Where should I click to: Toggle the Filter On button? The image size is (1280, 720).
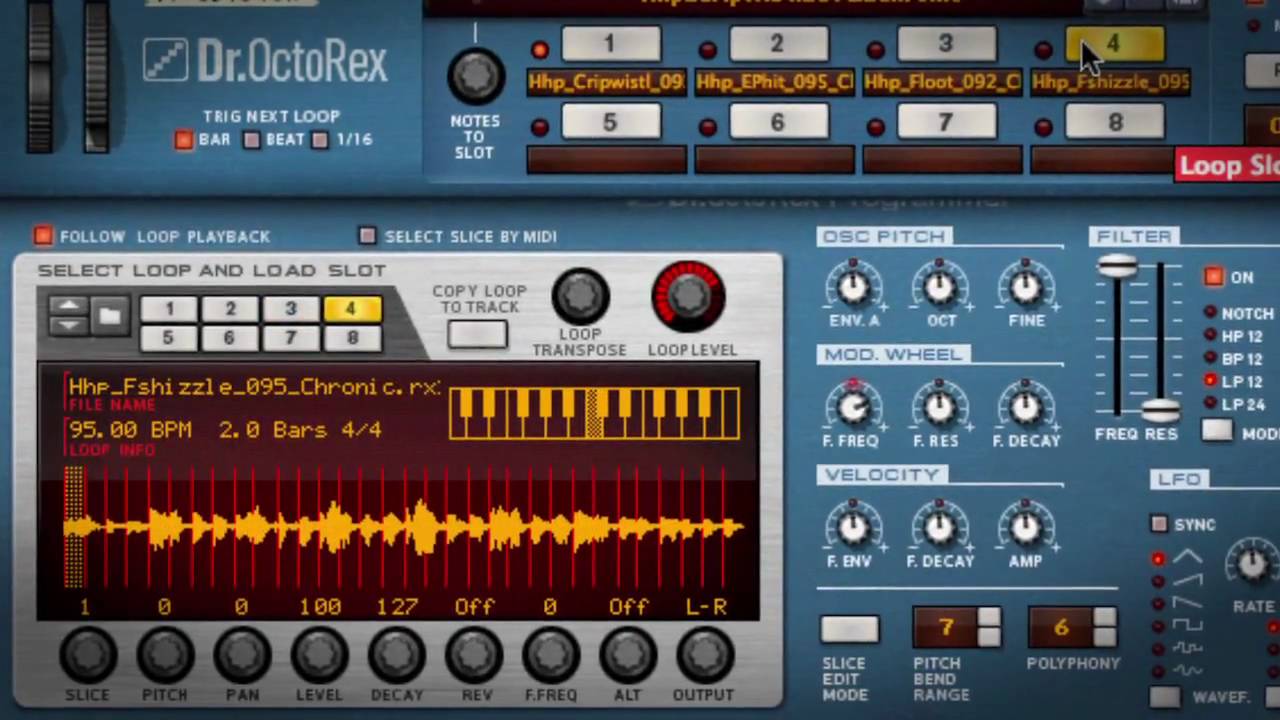[1214, 277]
